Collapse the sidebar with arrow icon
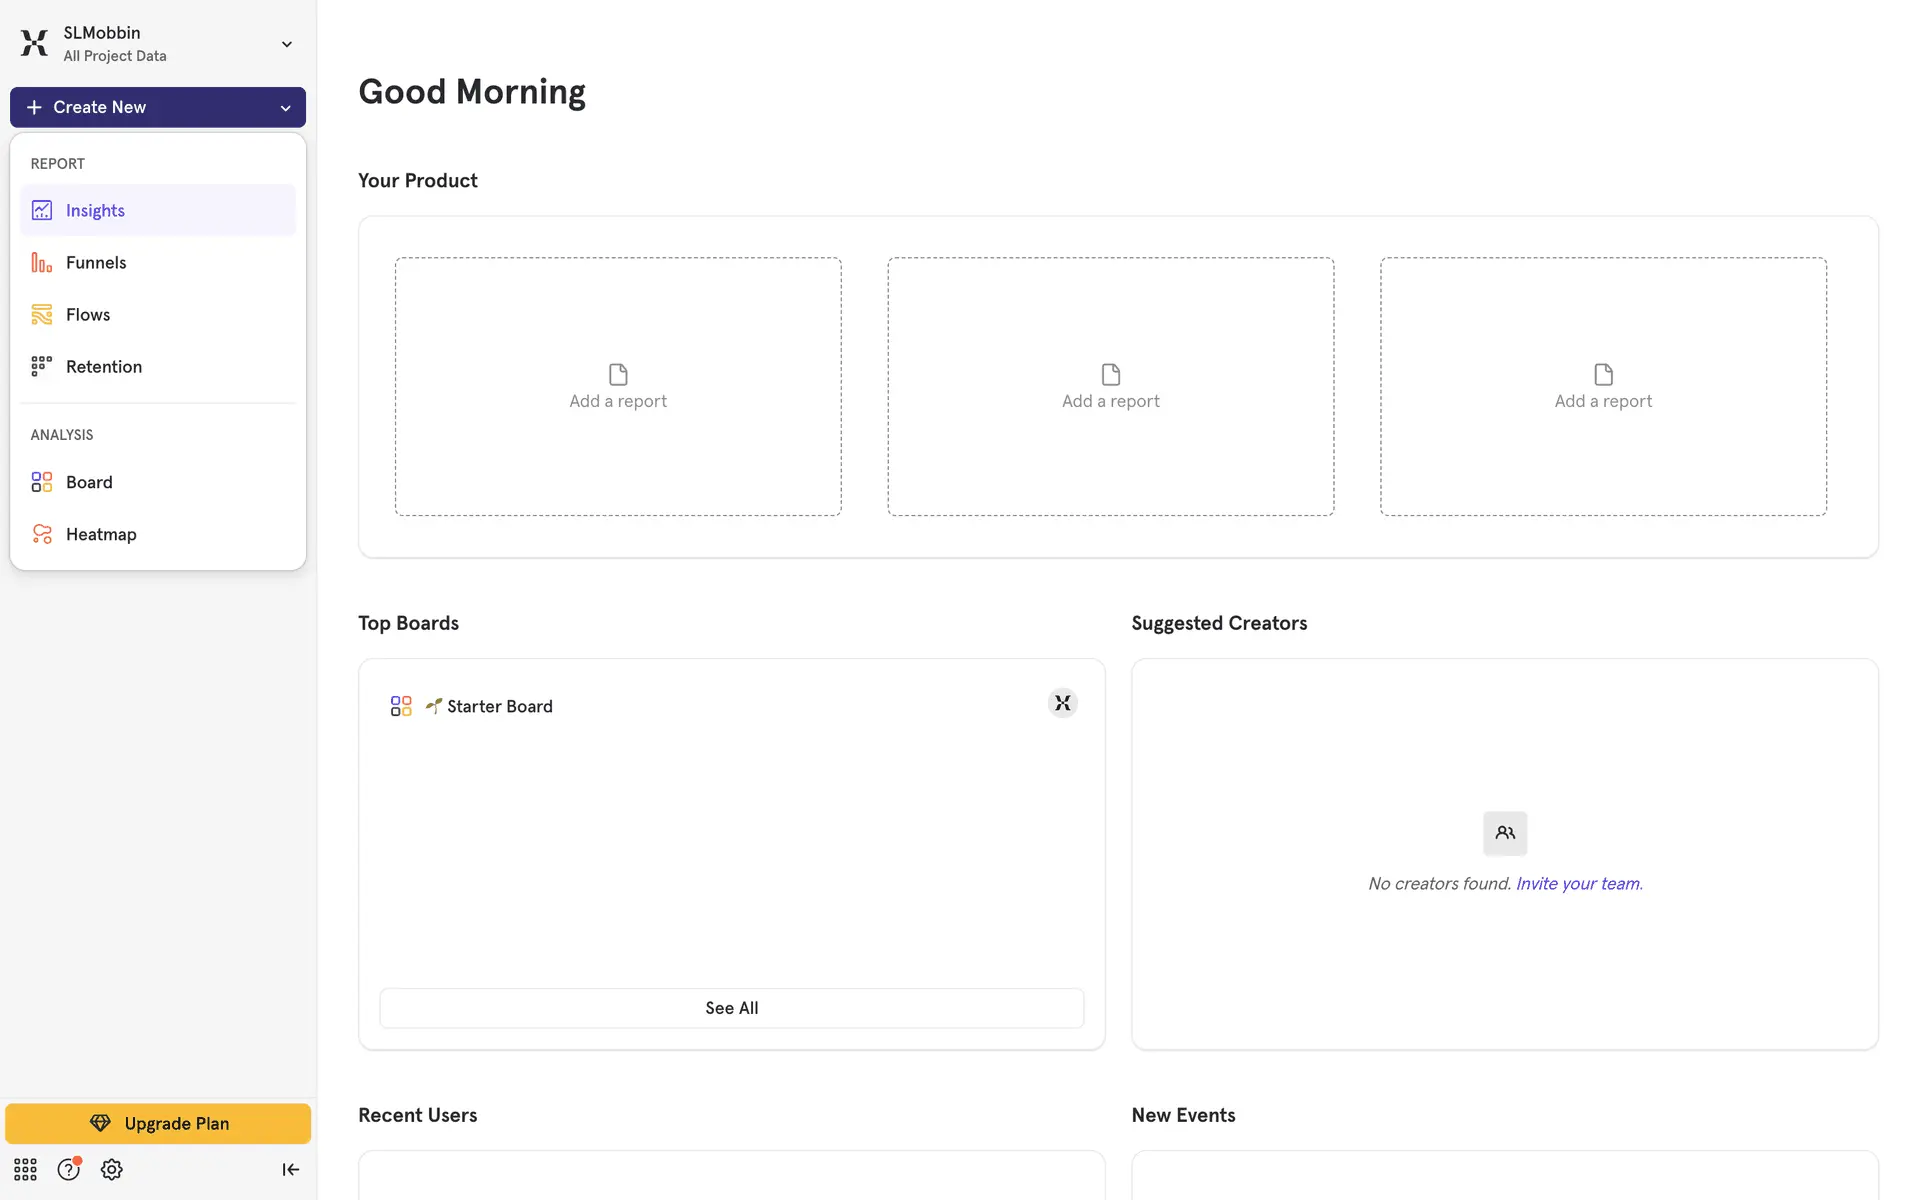This screenshot has height=1200, width=1920. tap(290, 1169)
